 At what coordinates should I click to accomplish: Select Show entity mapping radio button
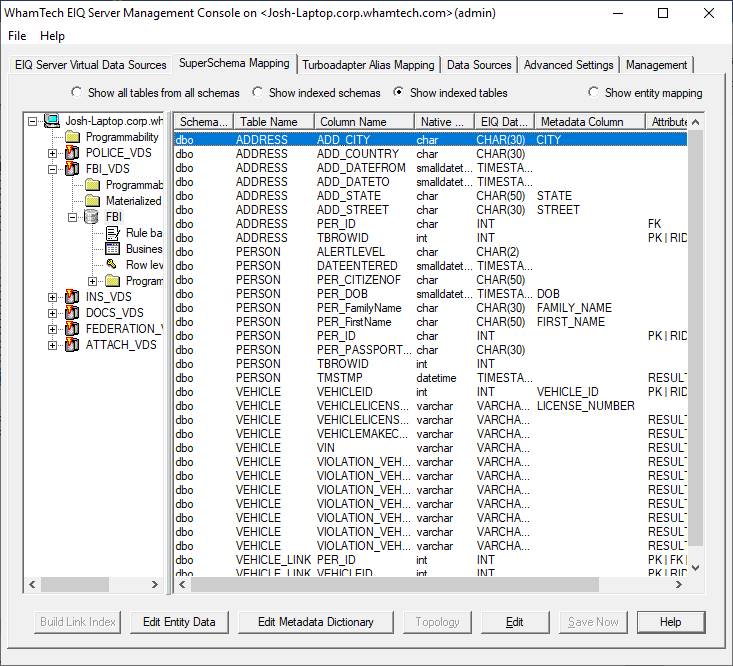593,92
